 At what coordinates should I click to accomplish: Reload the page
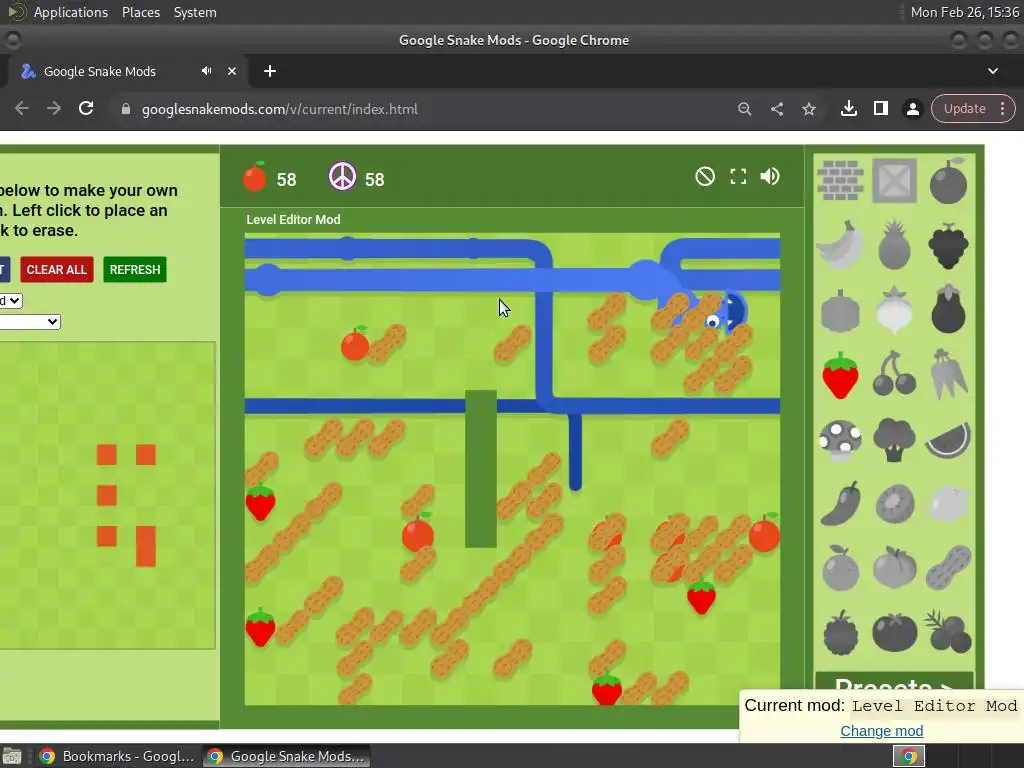(x=86, y=108)
